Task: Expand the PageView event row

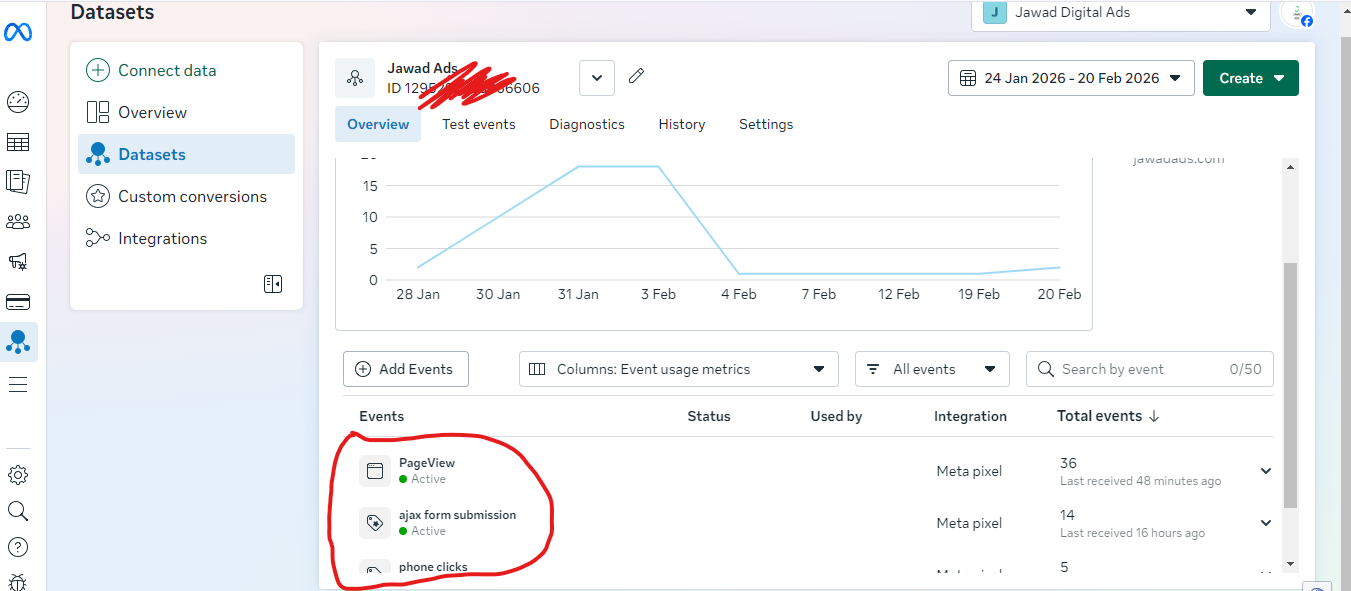Action: (1265, 471)
